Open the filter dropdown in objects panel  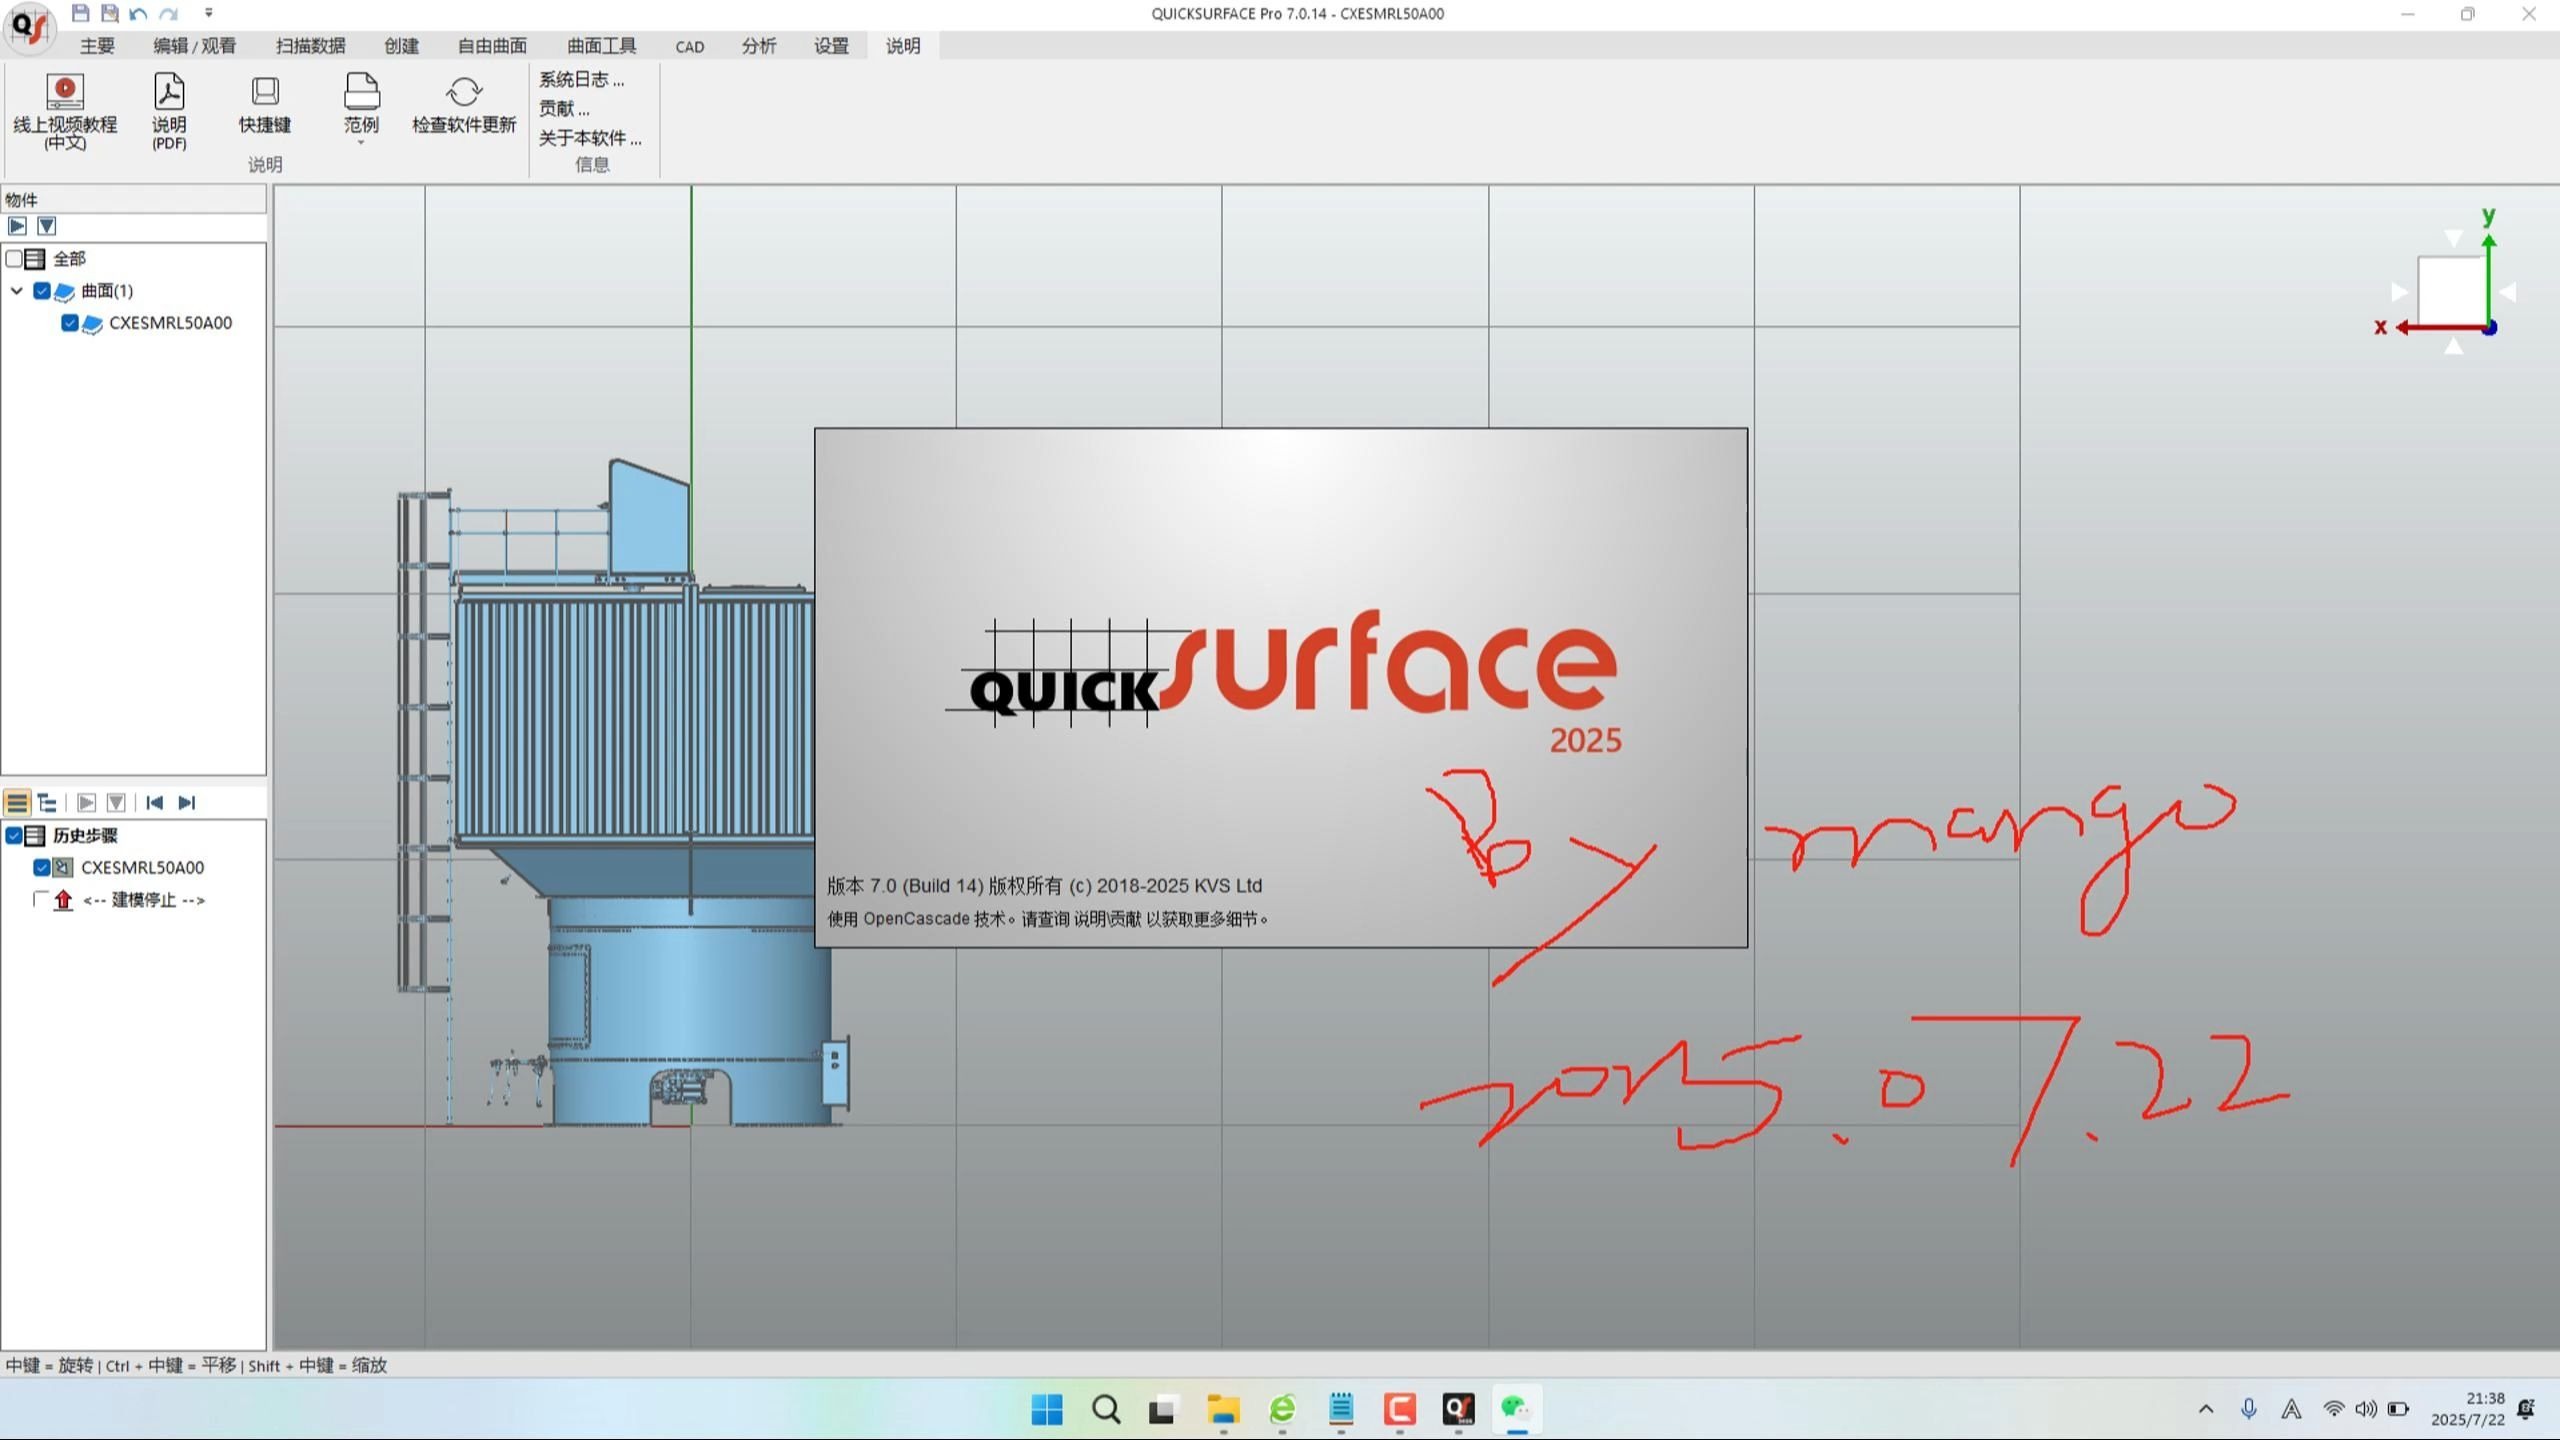46,226
